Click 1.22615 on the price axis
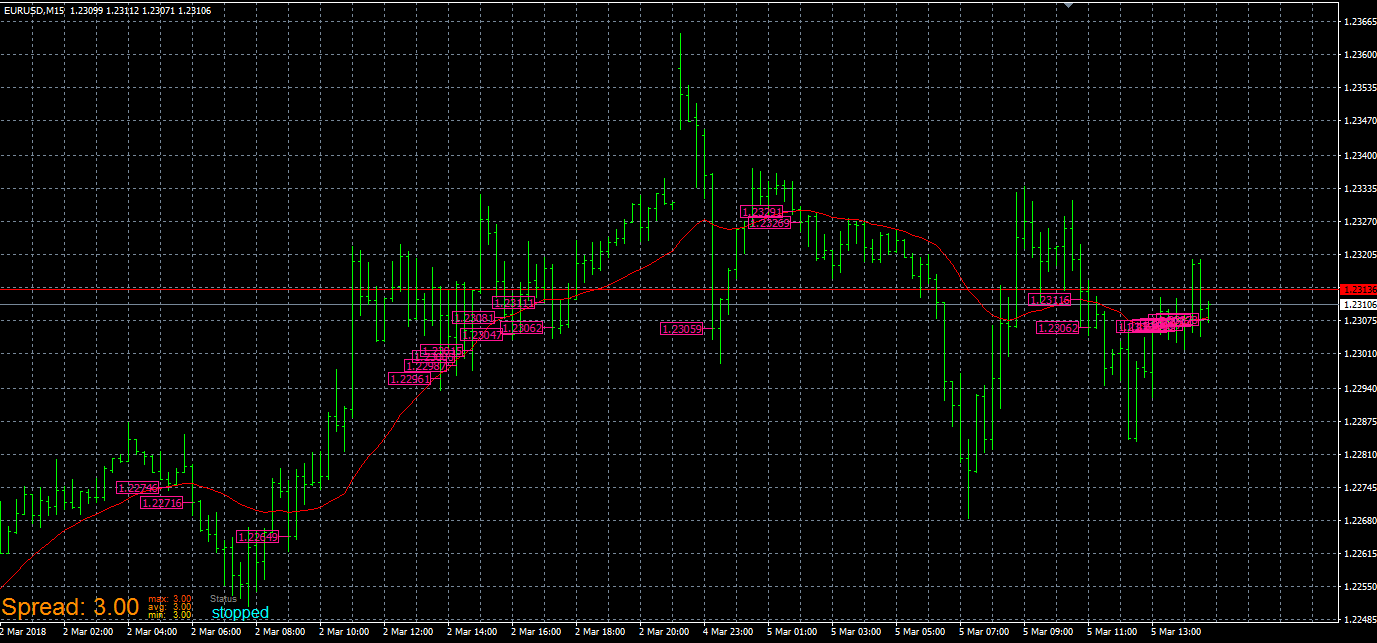 tap(1360, 553)
